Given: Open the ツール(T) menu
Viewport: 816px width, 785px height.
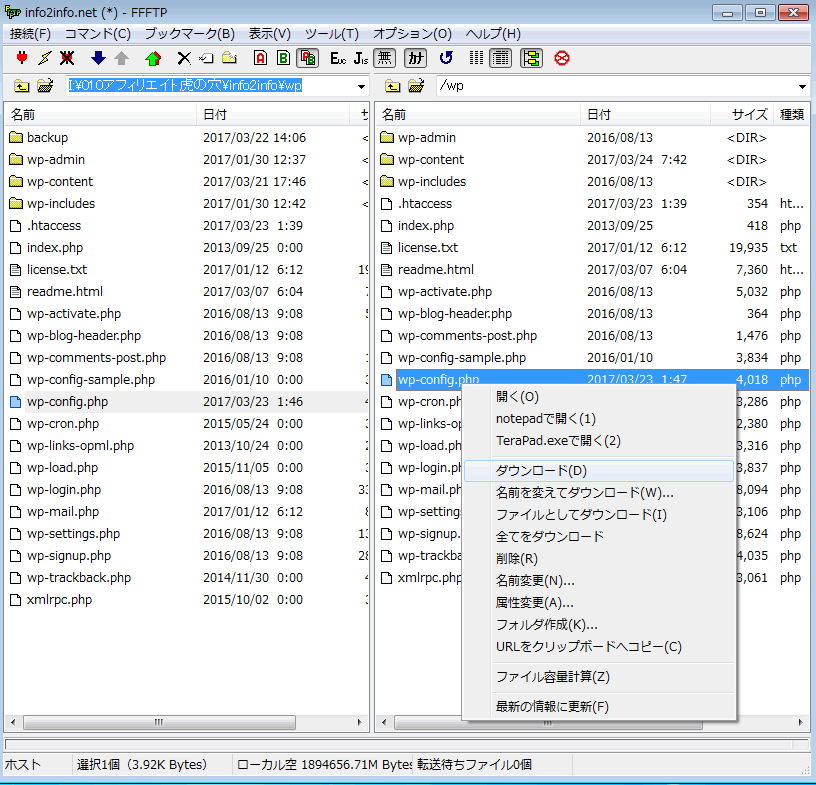Looking at the screenshot, I should (x=332, y=34).
